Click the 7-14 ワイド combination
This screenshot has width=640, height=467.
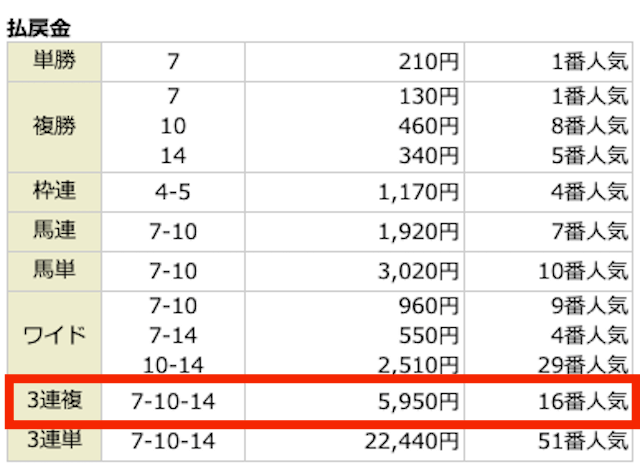173,336
